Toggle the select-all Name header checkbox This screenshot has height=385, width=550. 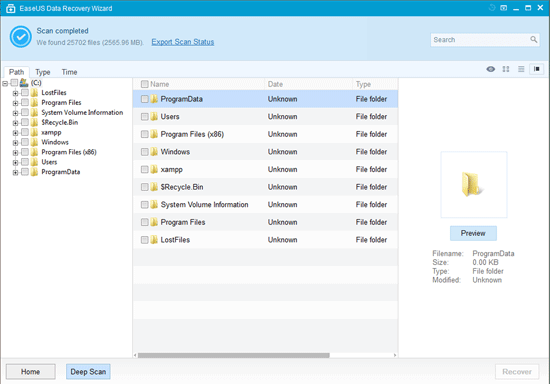click(x=145, y=84)
